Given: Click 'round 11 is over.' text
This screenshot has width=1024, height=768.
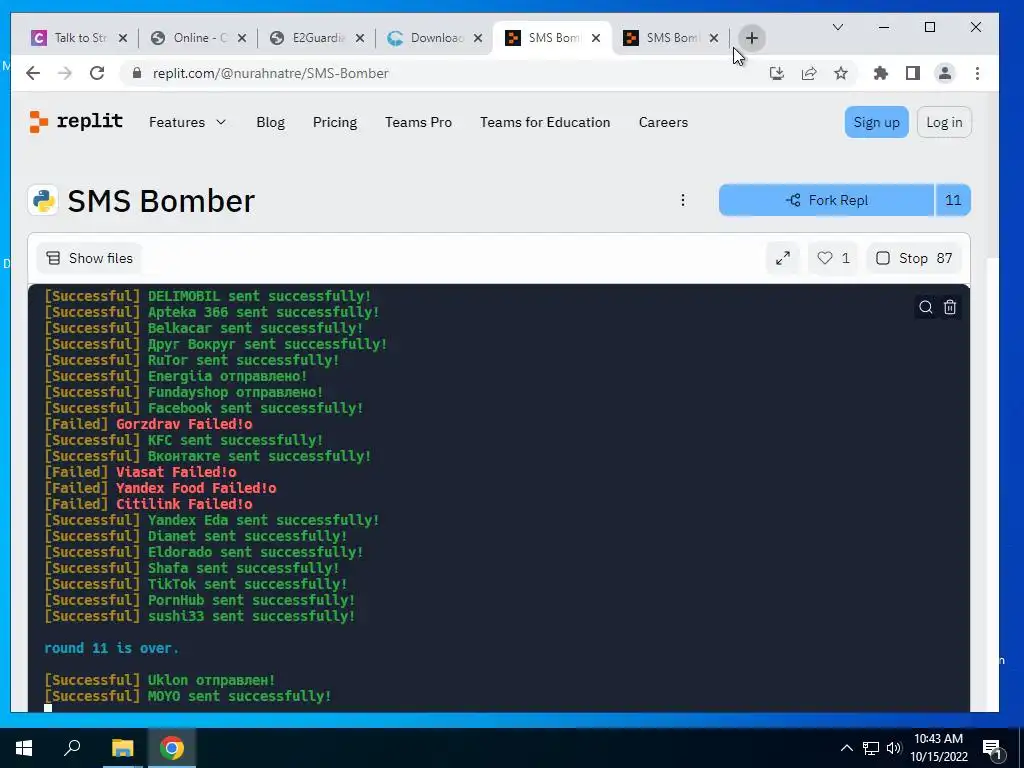Looking at the screenshot, I should point(112,648).
